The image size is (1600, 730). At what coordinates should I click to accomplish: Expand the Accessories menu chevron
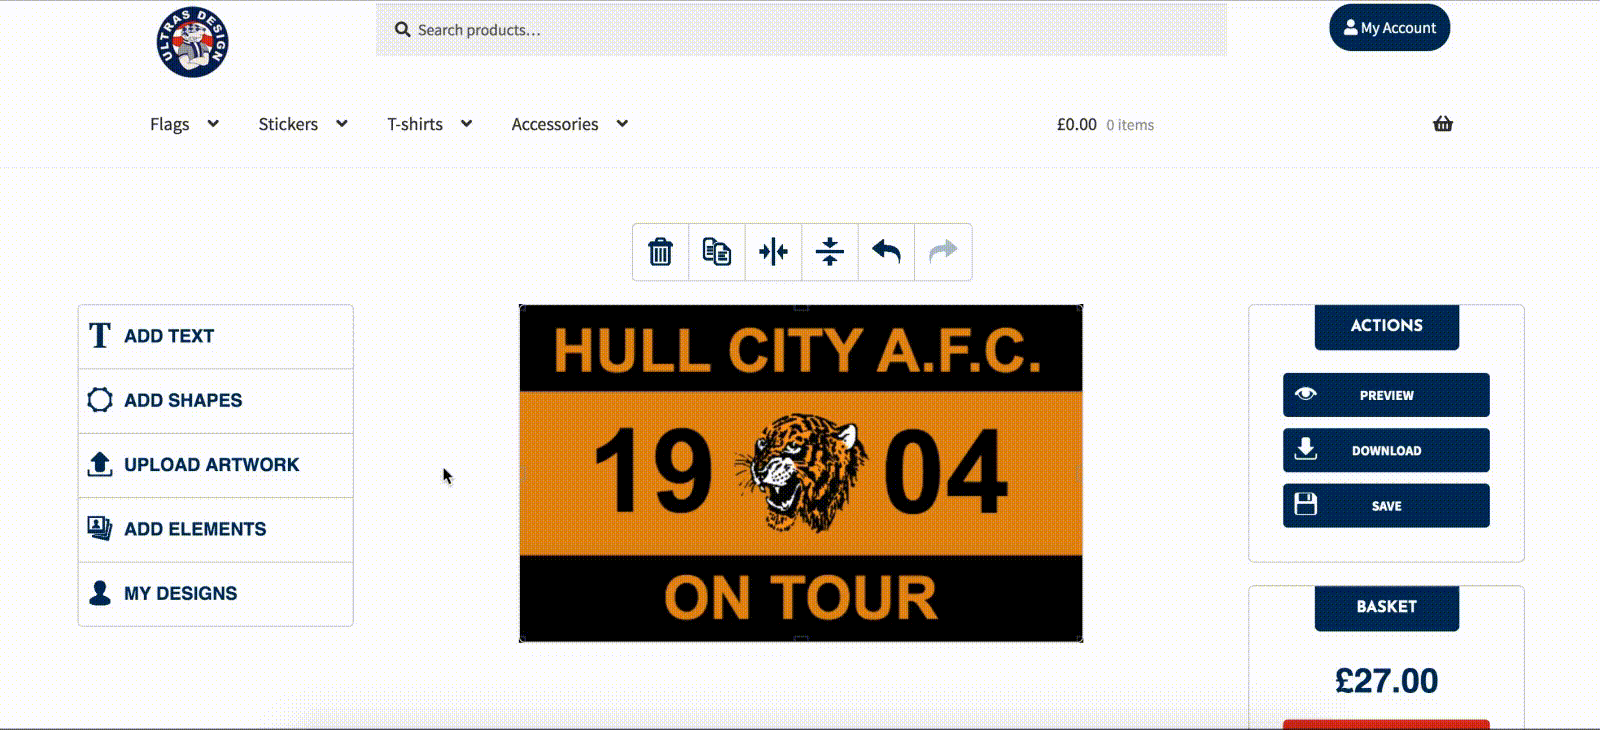tap(622, 124)
